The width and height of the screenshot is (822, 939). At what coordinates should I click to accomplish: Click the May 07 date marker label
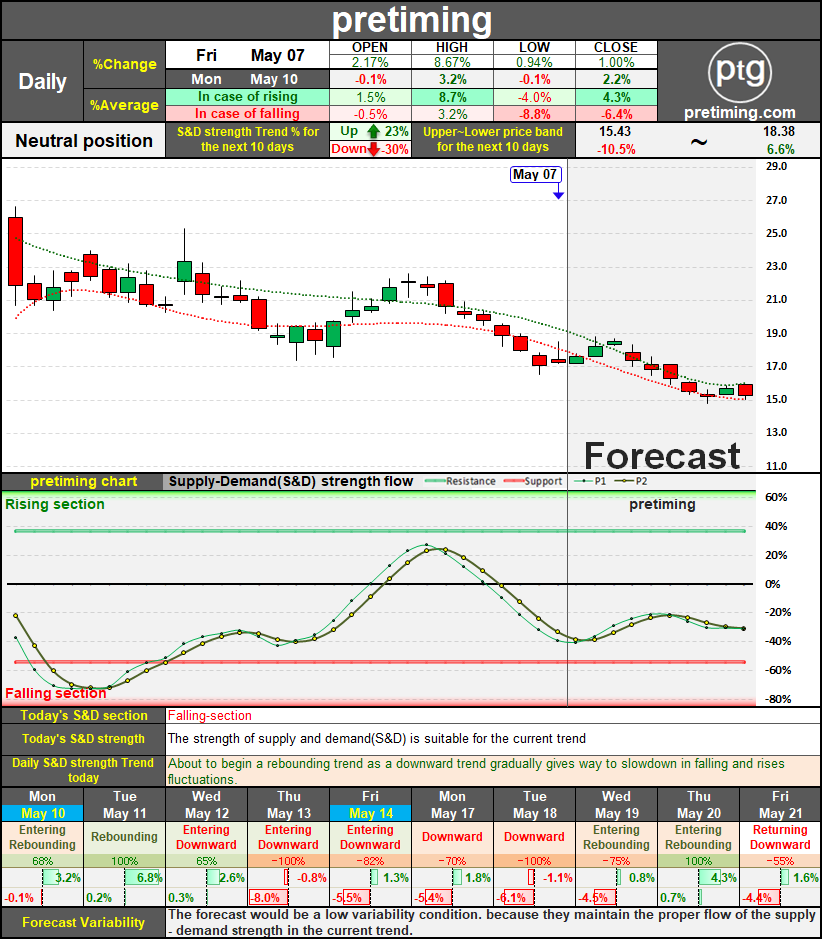click(x=535, y=174)
